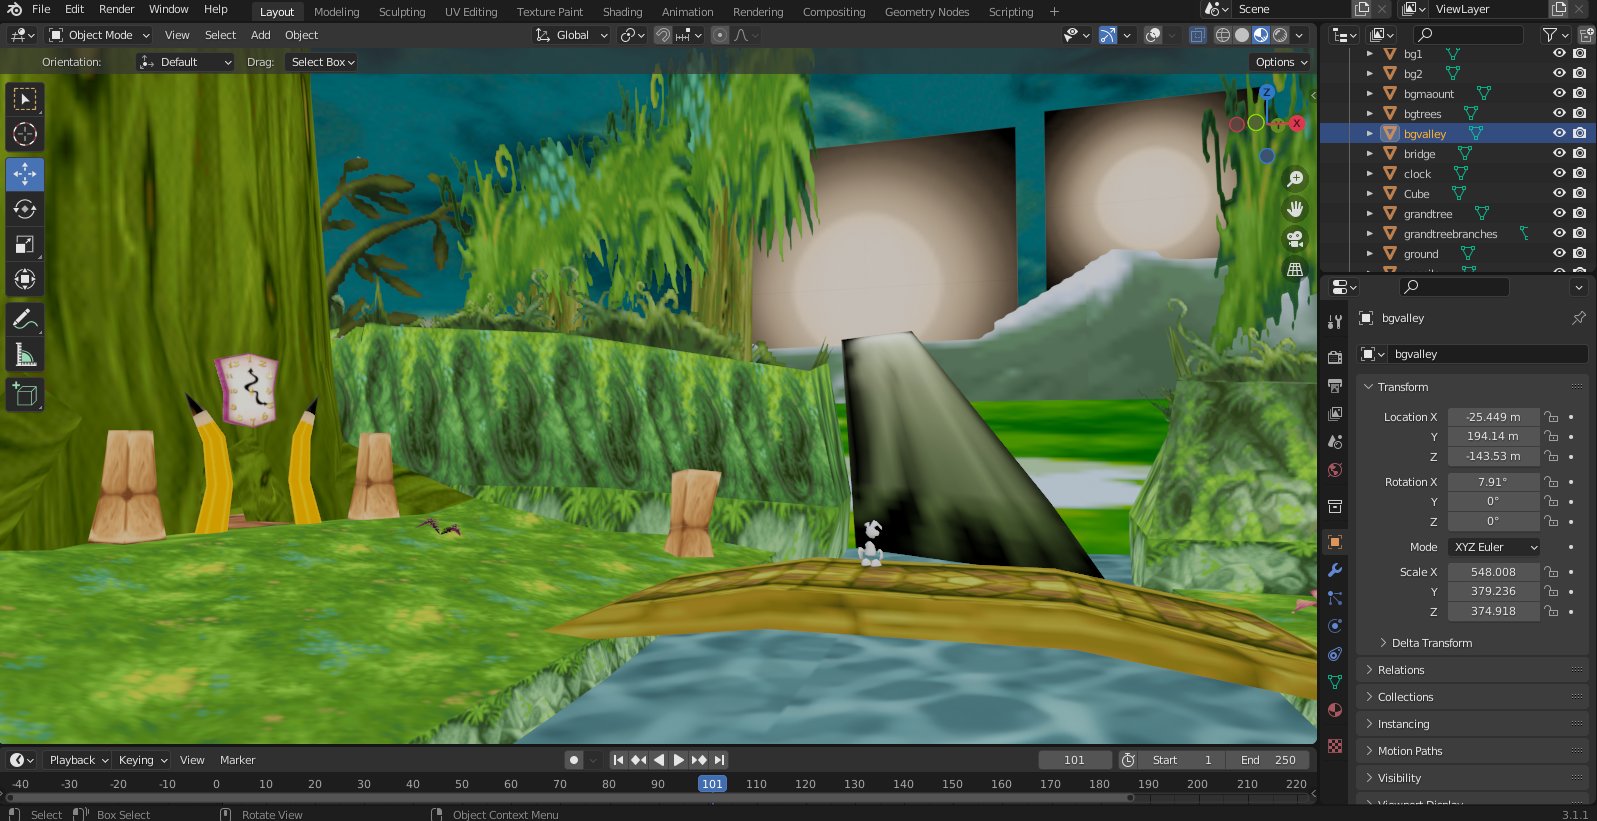Pick the Add Cube tool
Viewport: 1597px width, 821px height.
tap(25, 395)
